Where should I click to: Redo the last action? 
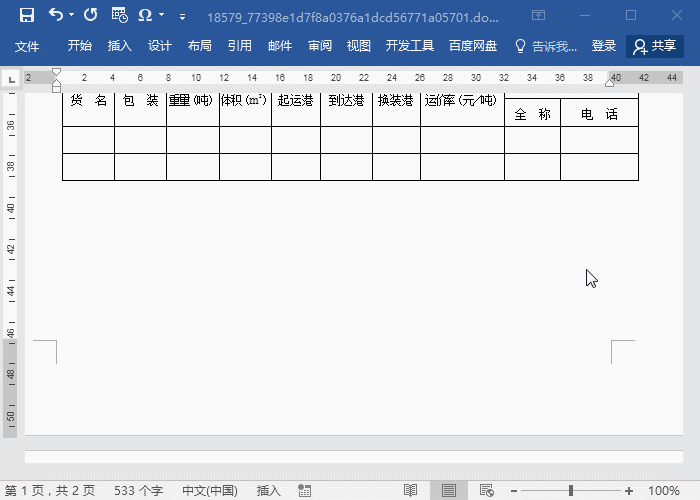click(x=91, y=15)
